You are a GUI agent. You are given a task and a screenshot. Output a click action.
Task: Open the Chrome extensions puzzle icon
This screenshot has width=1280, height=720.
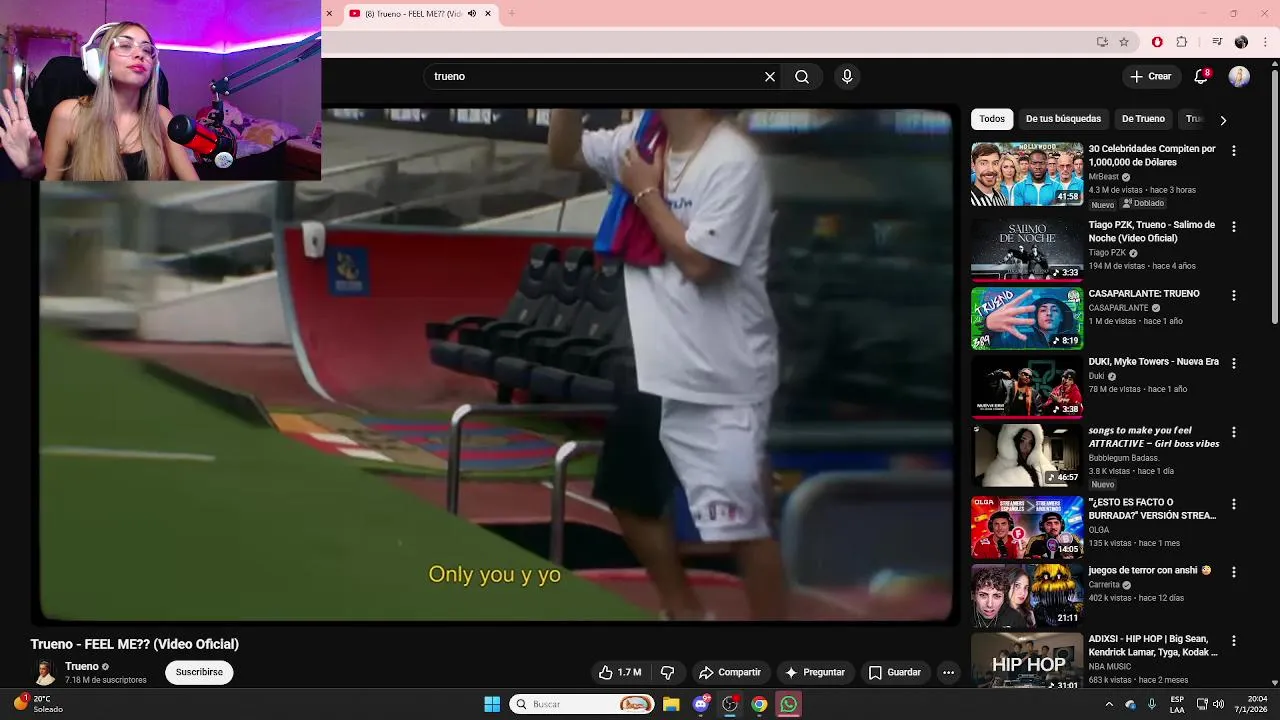1182,42
